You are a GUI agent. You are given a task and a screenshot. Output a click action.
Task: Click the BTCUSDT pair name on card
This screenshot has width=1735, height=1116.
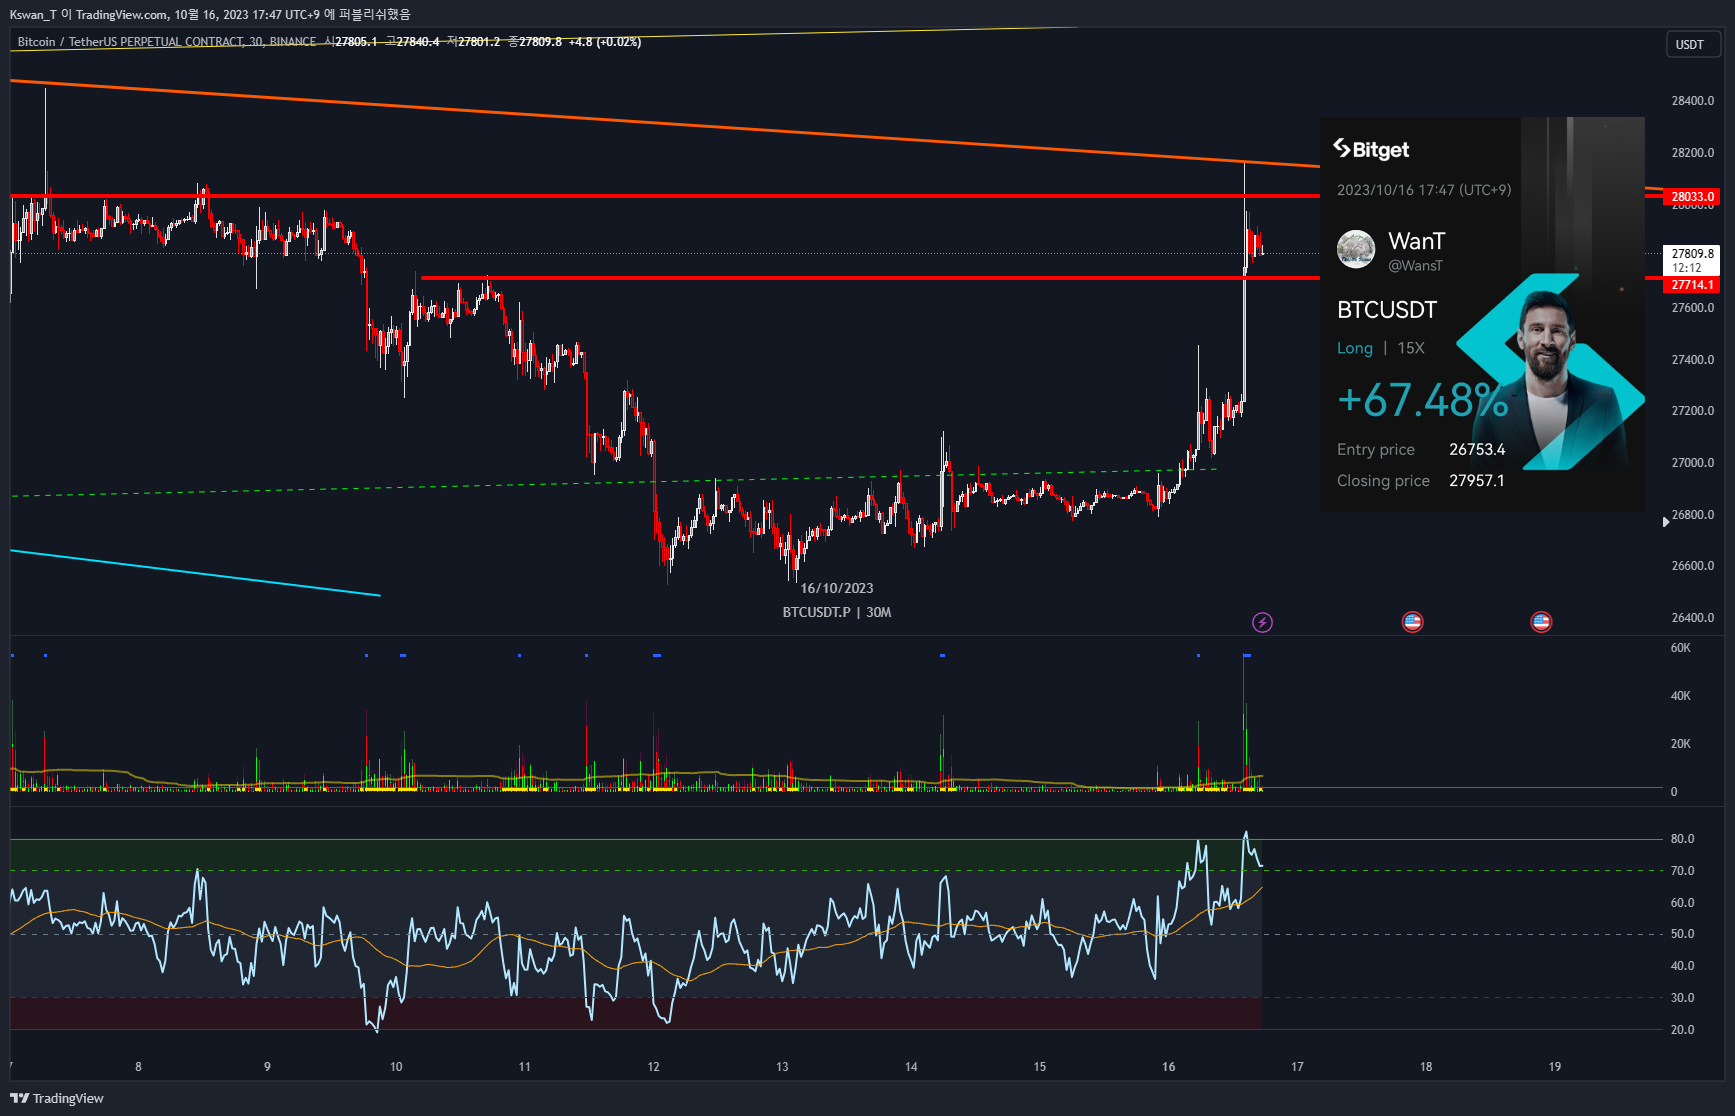tap(1387, 310)
